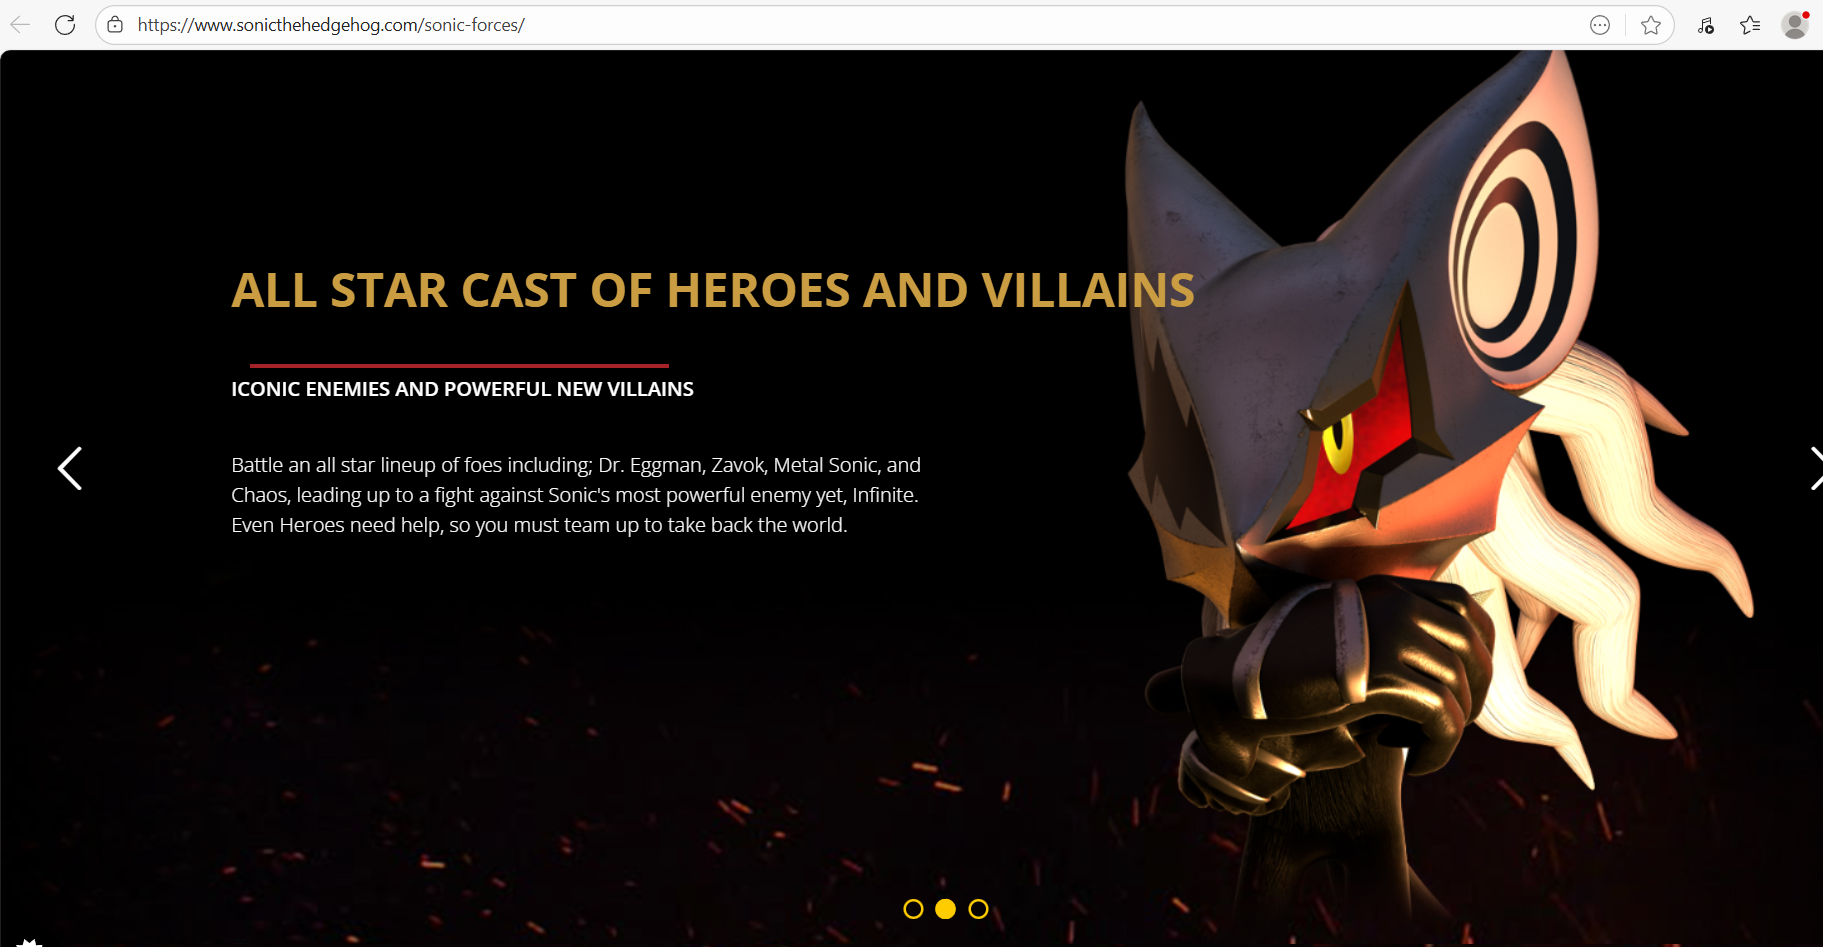View site information via the lock icon
Viewport: 1823px width, 947px height.
click(x=115, y=25)
